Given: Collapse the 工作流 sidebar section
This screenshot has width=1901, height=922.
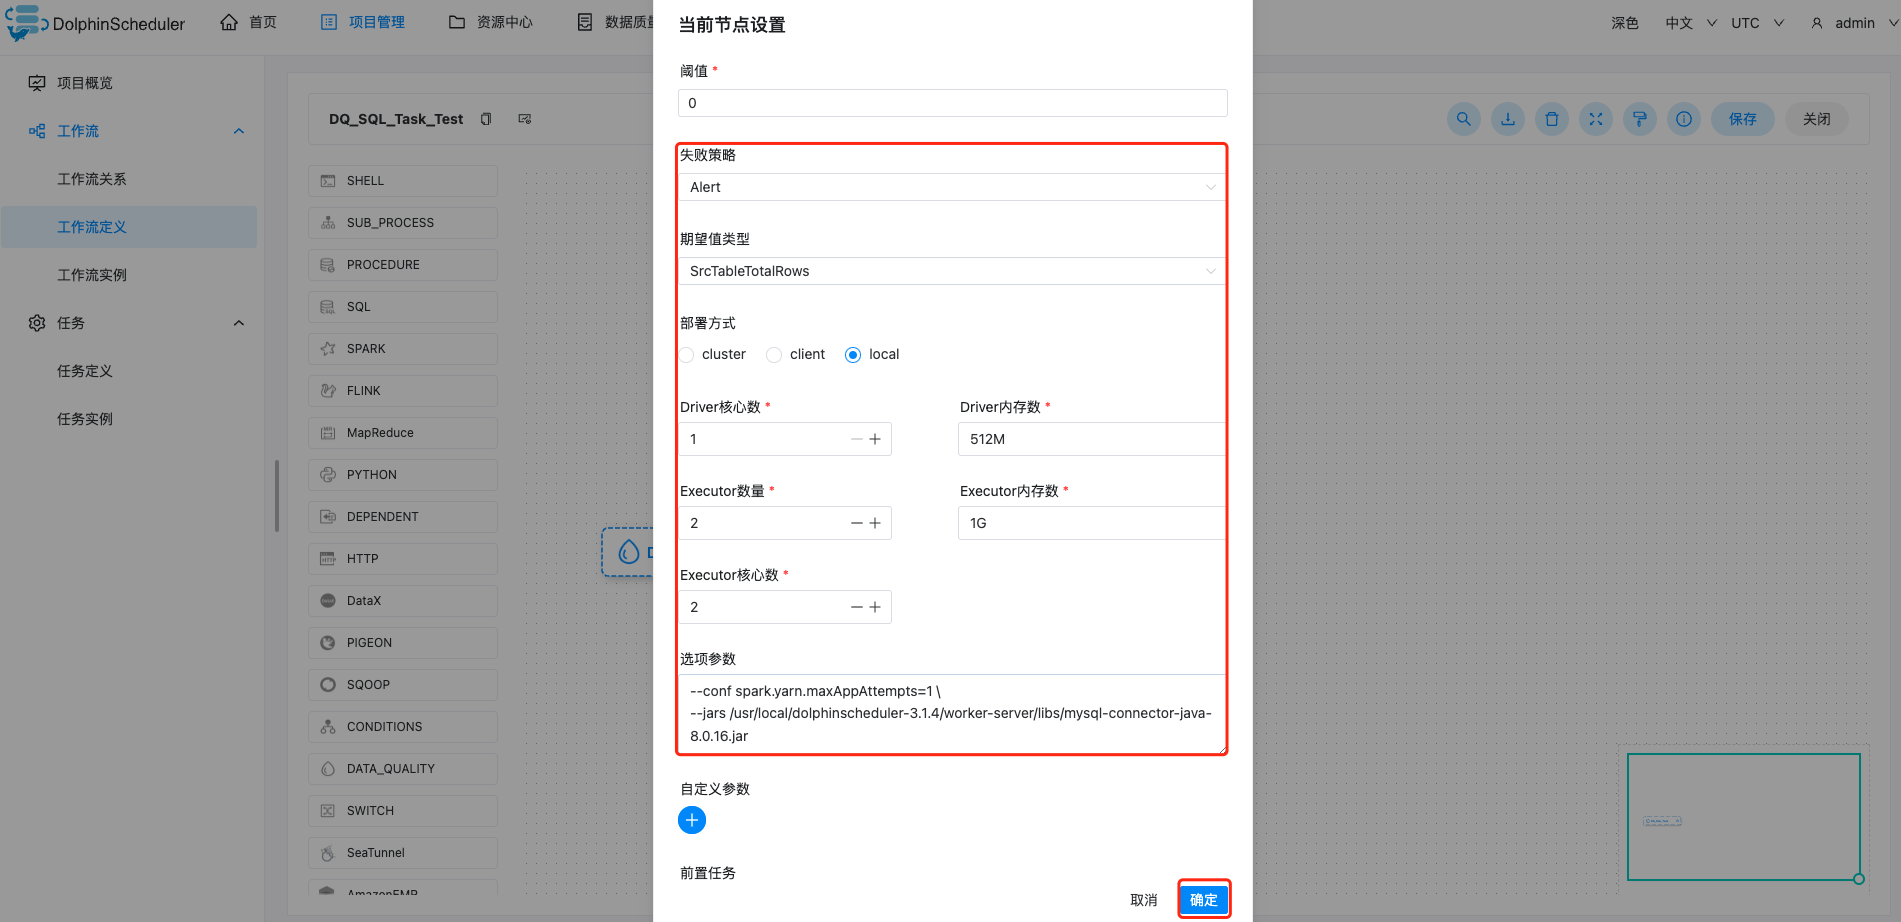Looking at the screenshot, I should click(239, 131).
